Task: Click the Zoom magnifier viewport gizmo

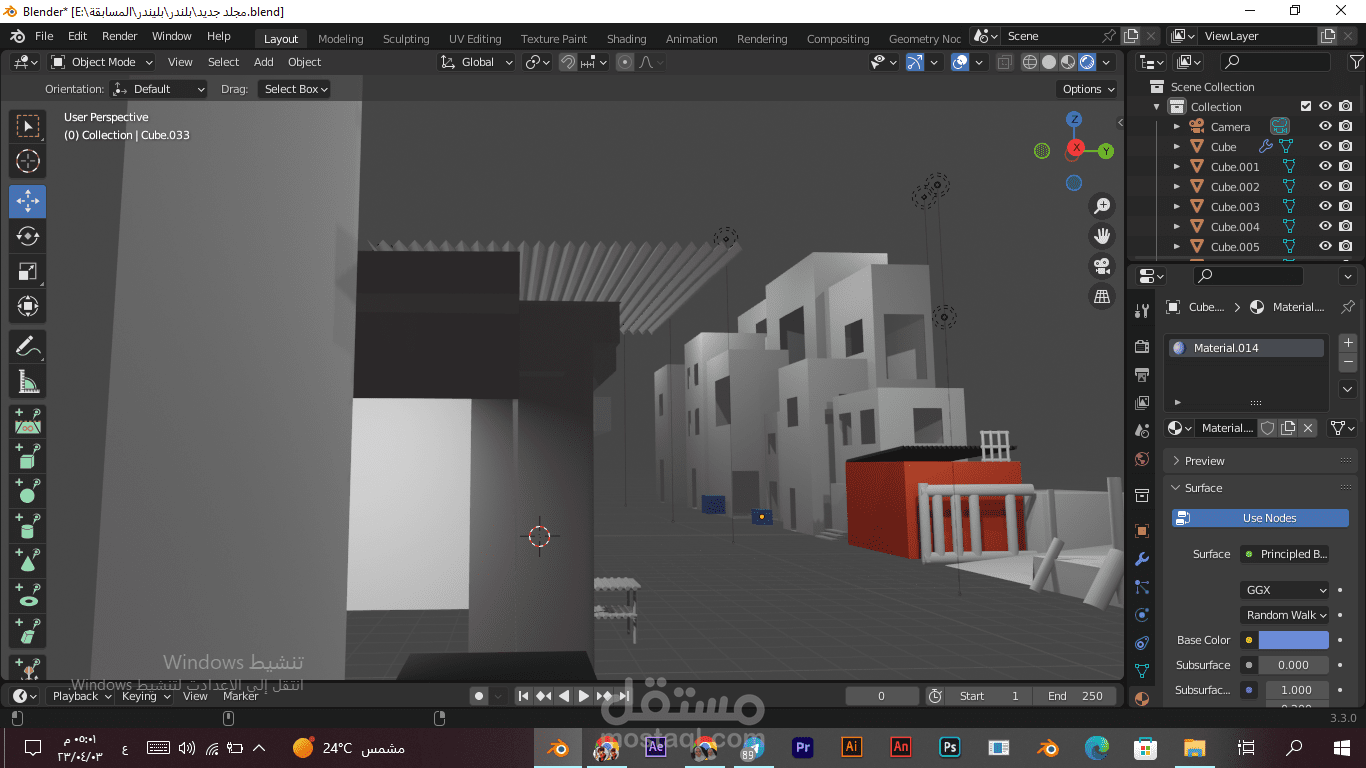Action: (x=1102, y=206)
